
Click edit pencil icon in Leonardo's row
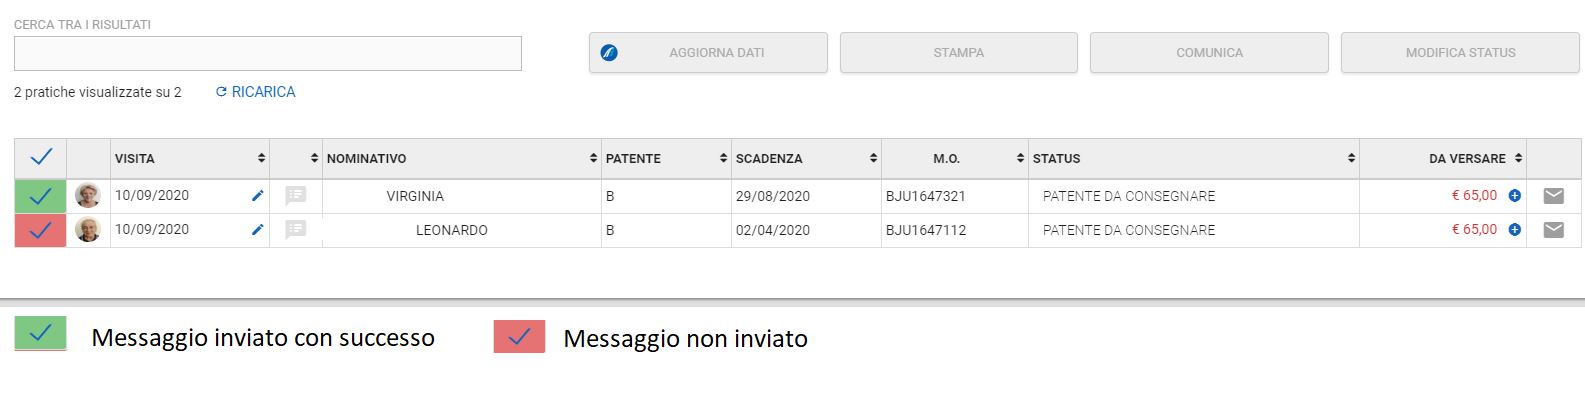coord(257,230)
